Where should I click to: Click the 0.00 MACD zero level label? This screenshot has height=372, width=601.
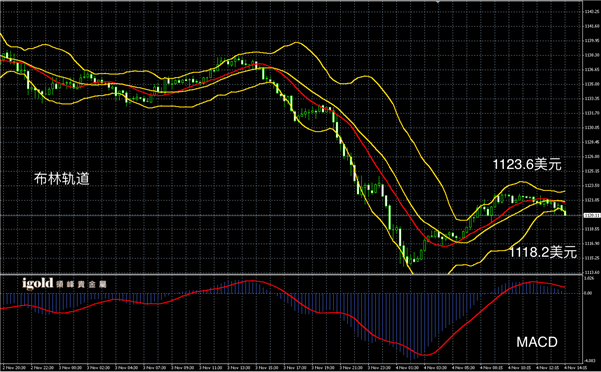coord(588,293)
